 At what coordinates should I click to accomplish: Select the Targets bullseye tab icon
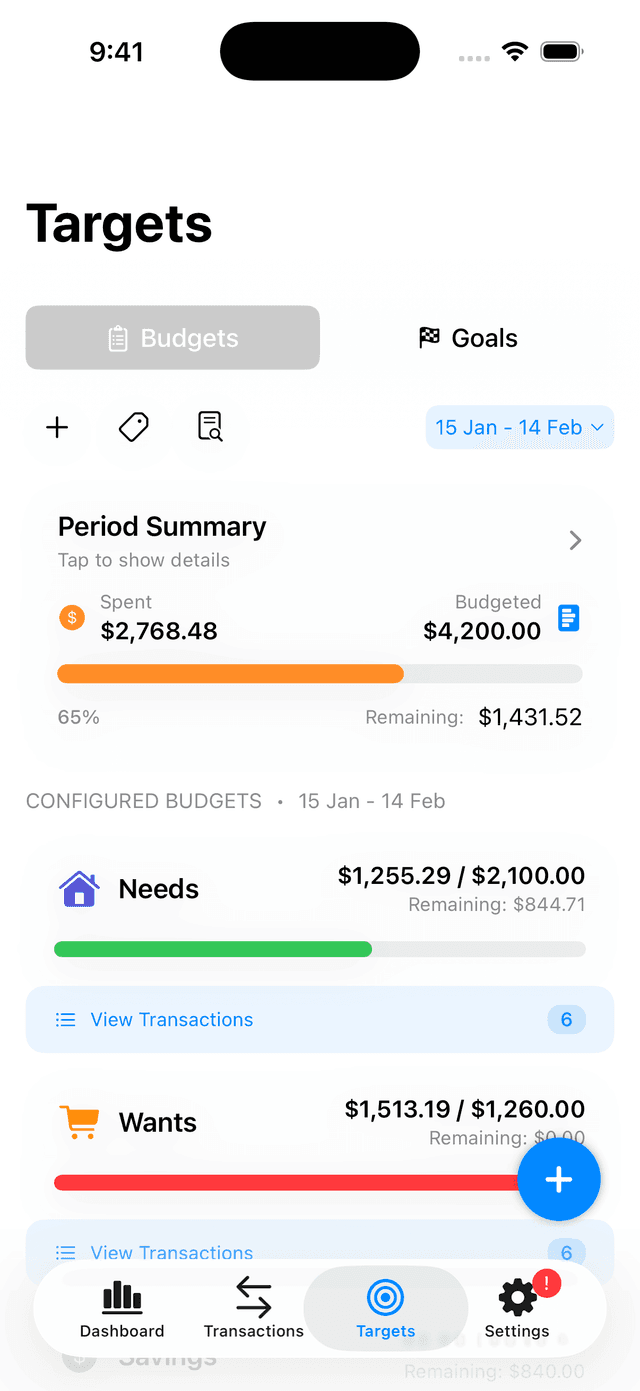tap(385, 1297)
